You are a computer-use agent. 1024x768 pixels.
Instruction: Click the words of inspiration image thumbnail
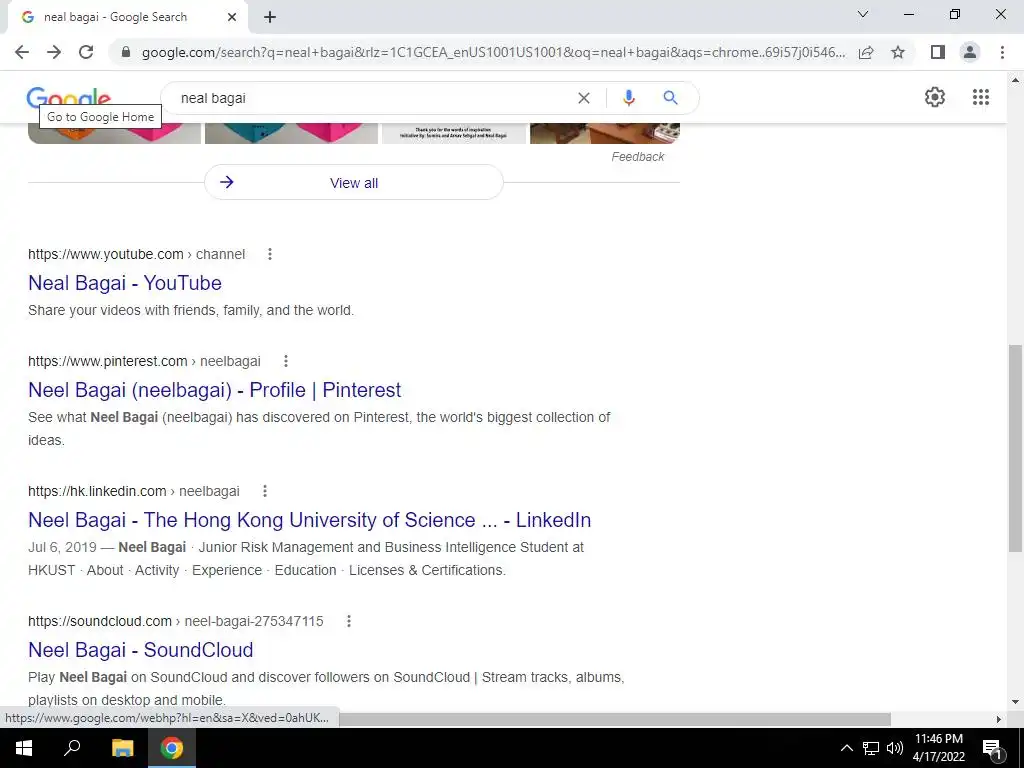tap(454, 133)
